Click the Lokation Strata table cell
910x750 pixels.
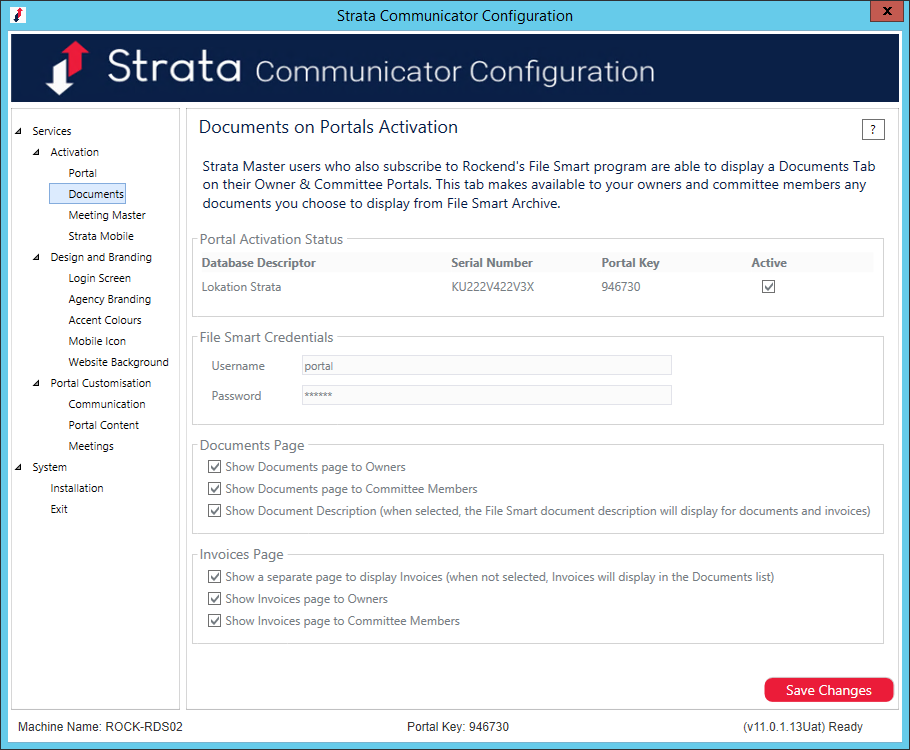(241, 287)
